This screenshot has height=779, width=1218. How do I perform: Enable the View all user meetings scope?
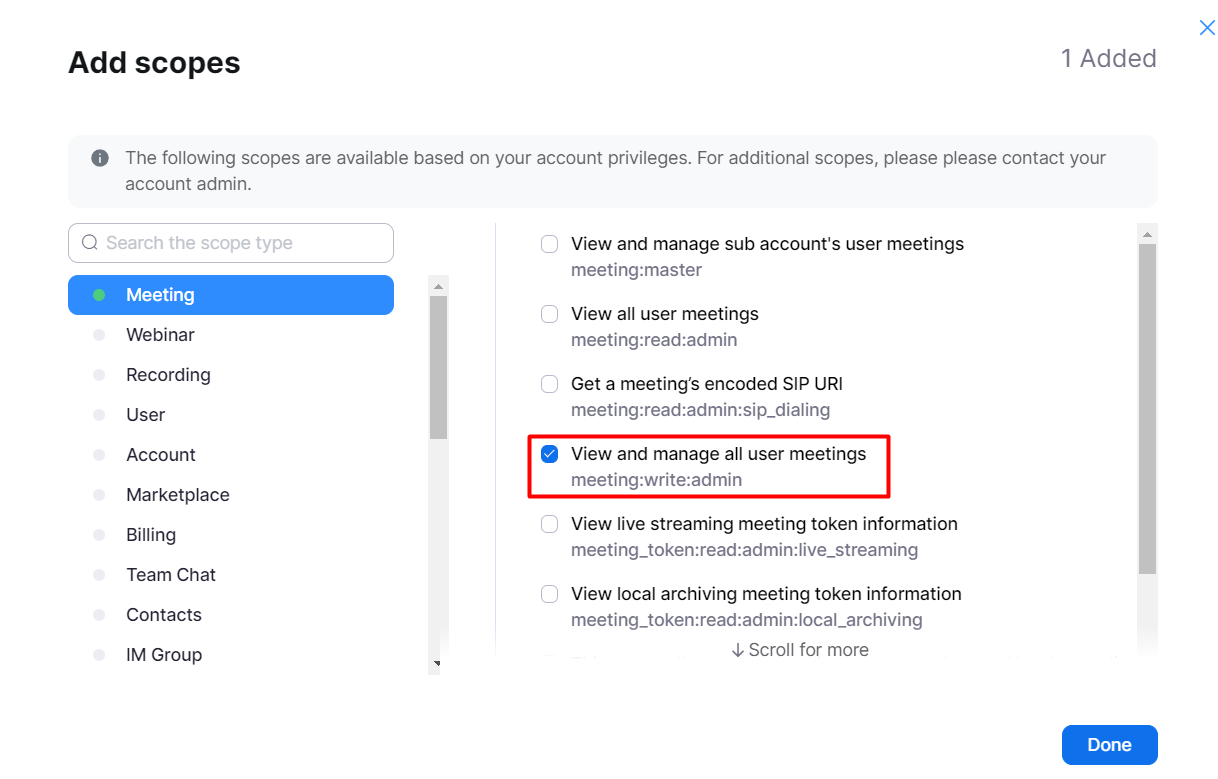point(550,314)
